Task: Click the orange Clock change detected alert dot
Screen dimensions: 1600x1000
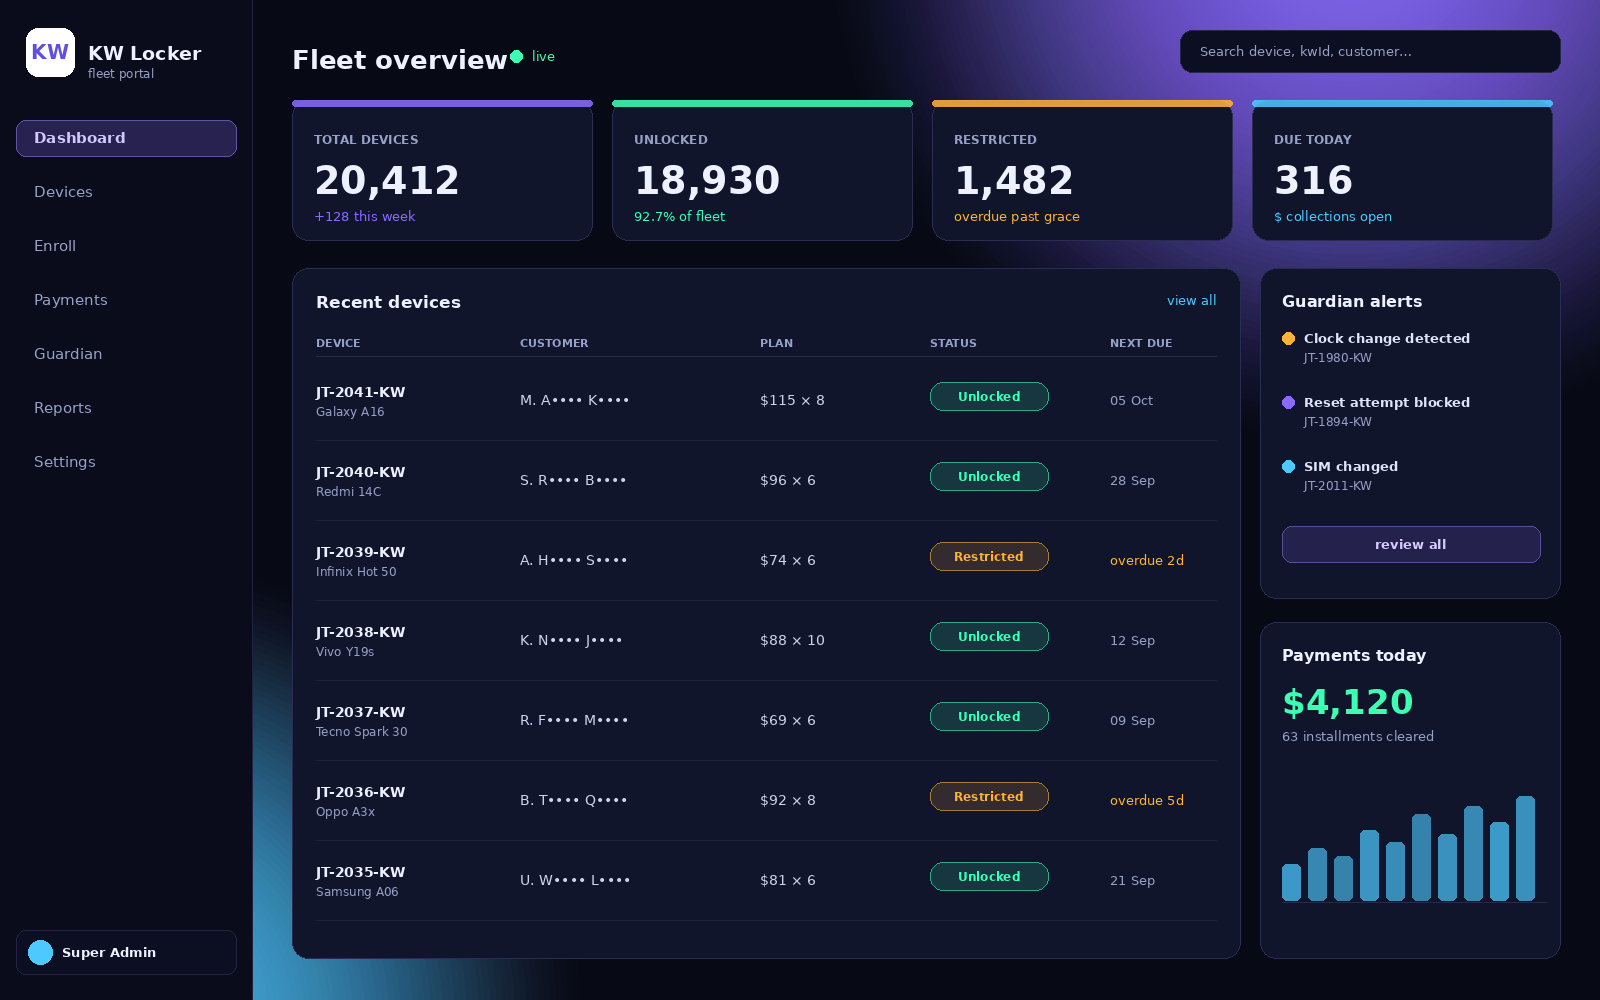Action: coord(1288,338)
